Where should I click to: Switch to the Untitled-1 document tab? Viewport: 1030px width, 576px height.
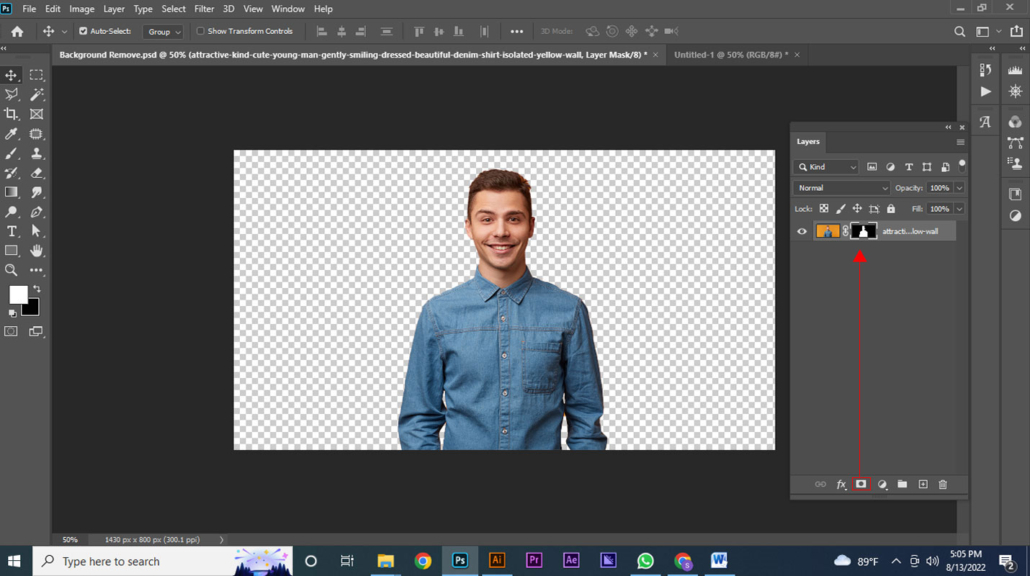(730, 55)
